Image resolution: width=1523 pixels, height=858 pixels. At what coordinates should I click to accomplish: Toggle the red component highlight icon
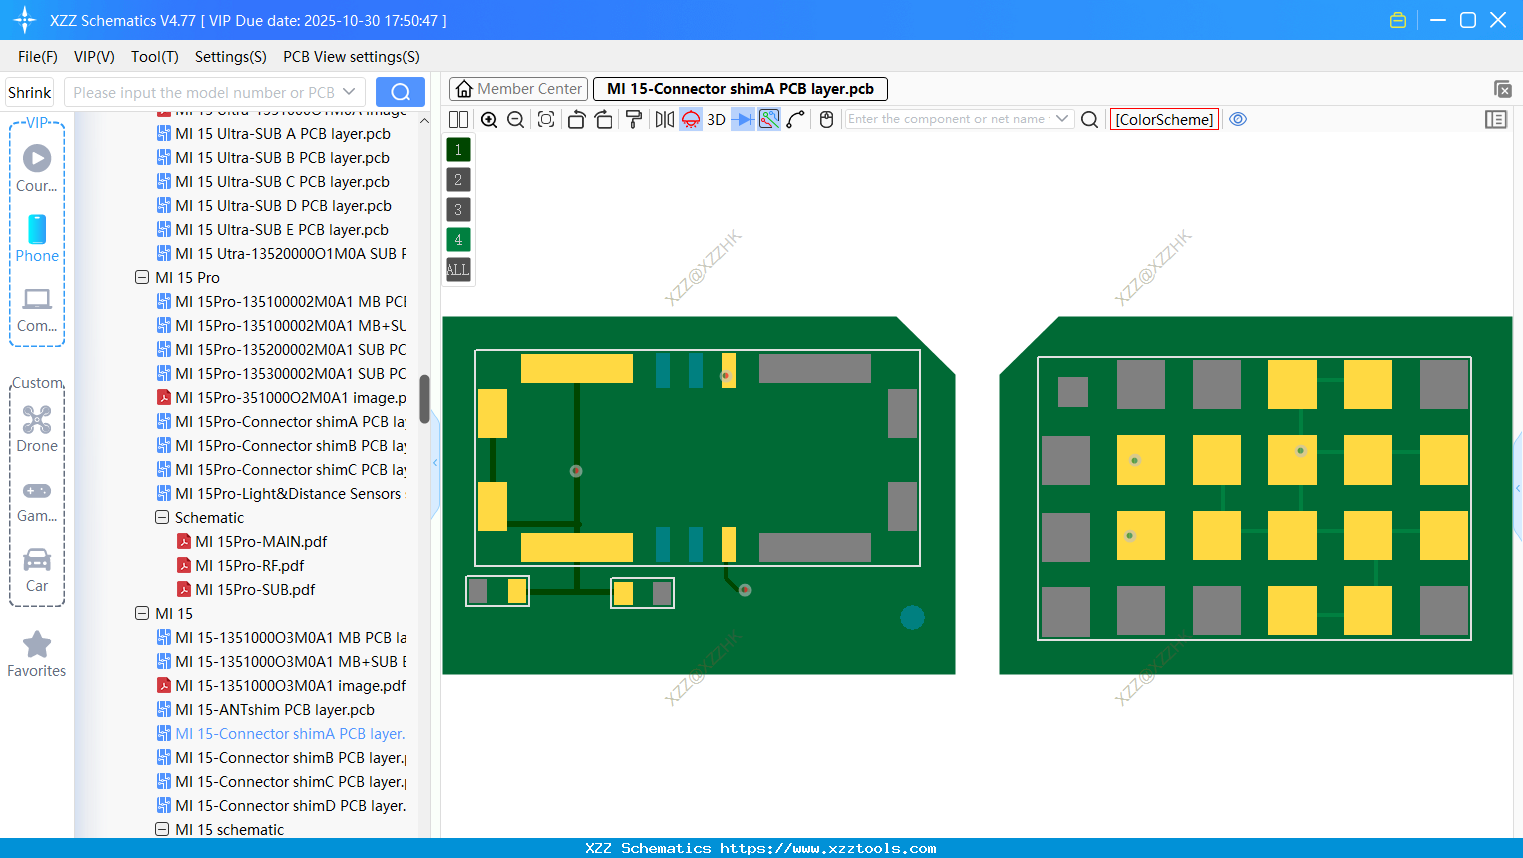click(x=691, y=119)
